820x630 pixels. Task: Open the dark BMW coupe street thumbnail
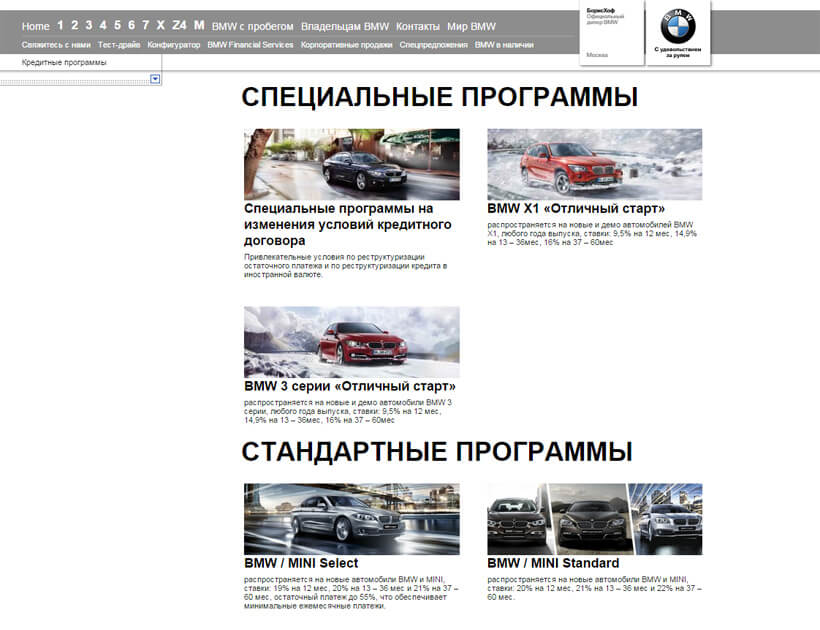click(x=352, y=164)
